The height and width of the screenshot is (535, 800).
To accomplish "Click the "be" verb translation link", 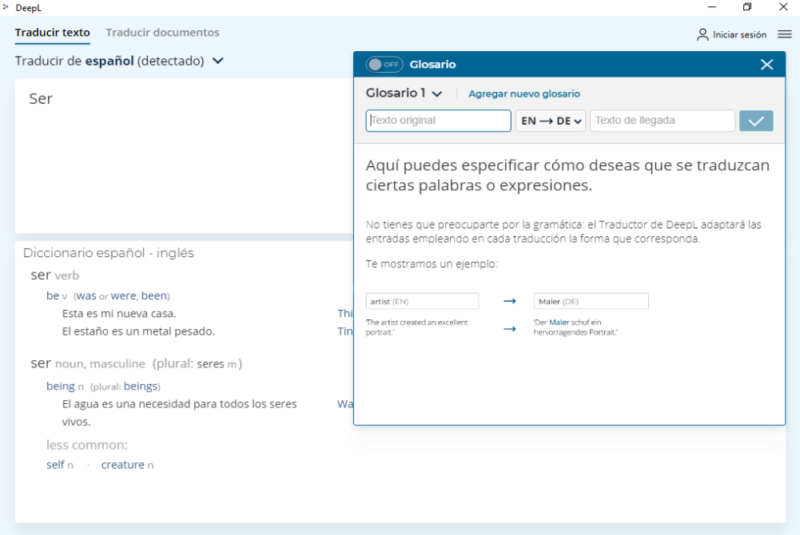I will coord(52,296).
